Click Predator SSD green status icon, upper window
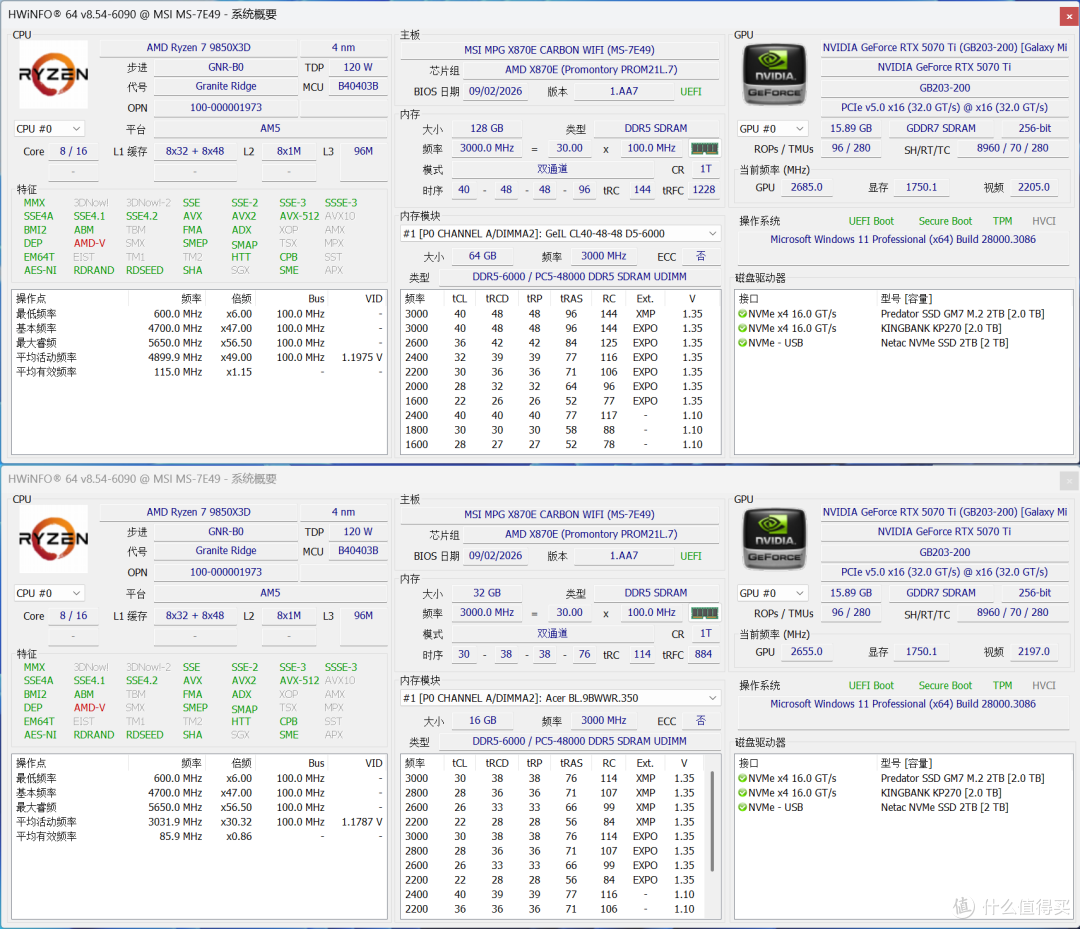This screenshot has width=1080, height=929. (x=742, y=314)
